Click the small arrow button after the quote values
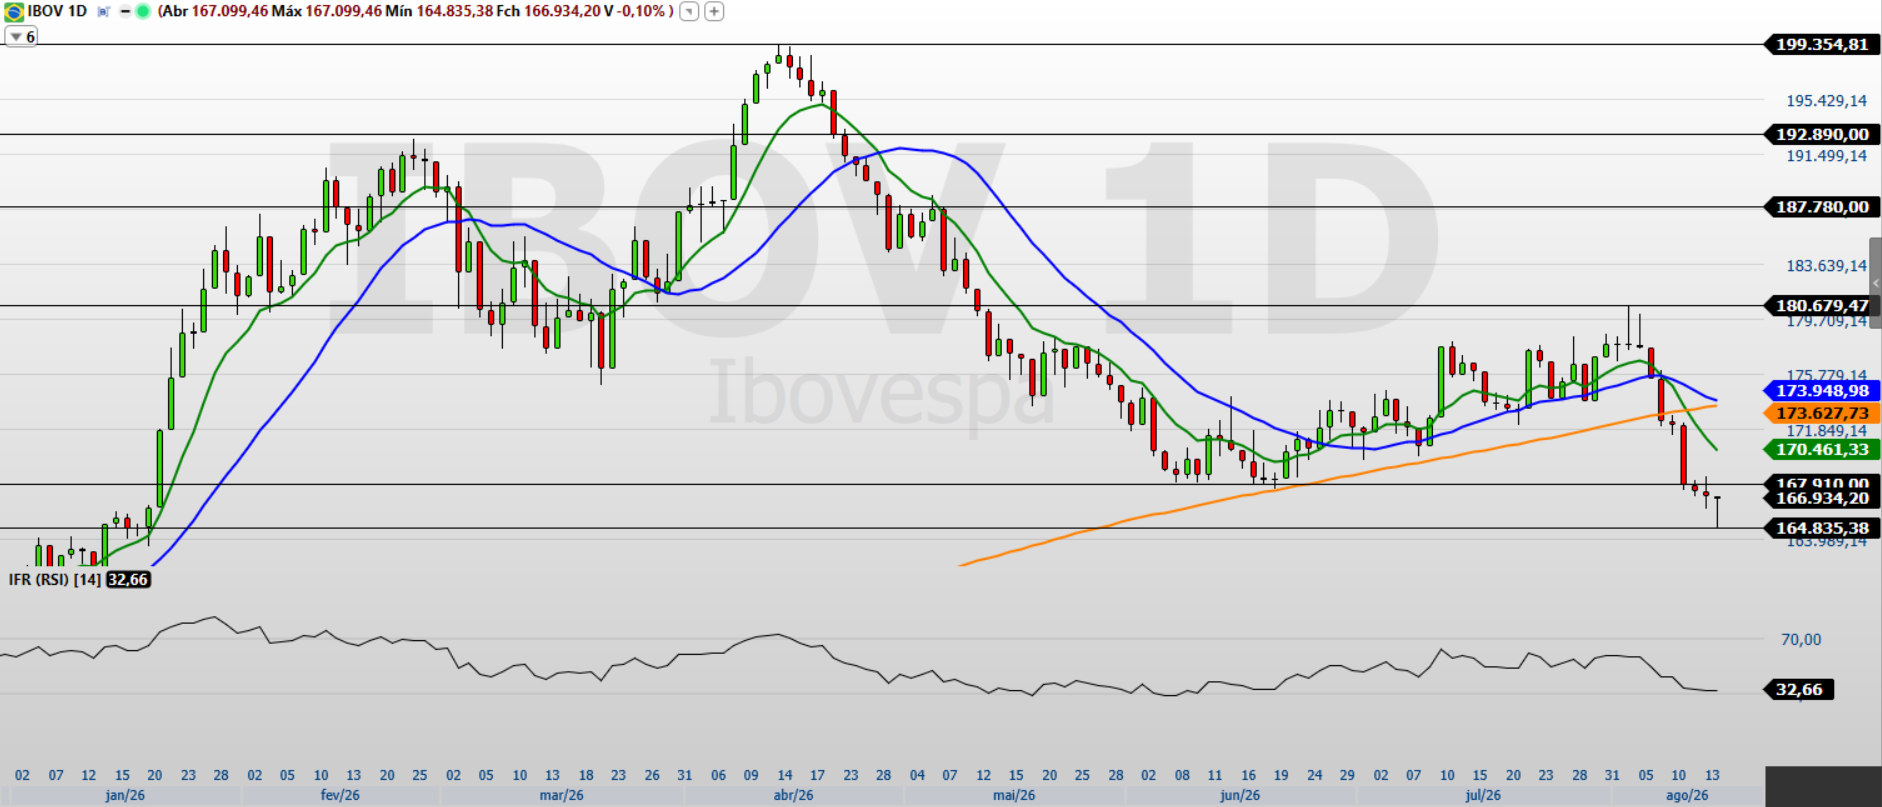Screen dimensions: 1882x807 tap(689, 12)
